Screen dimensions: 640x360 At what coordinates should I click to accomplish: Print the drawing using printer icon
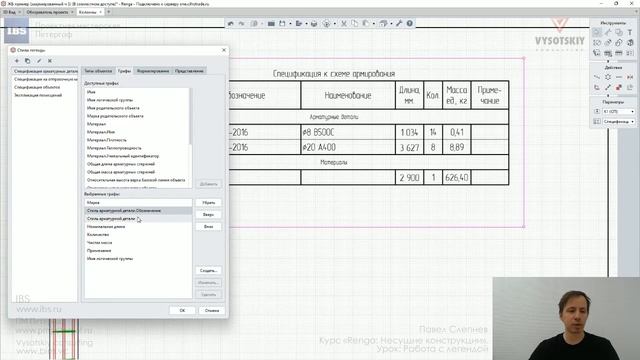point(314,24)
